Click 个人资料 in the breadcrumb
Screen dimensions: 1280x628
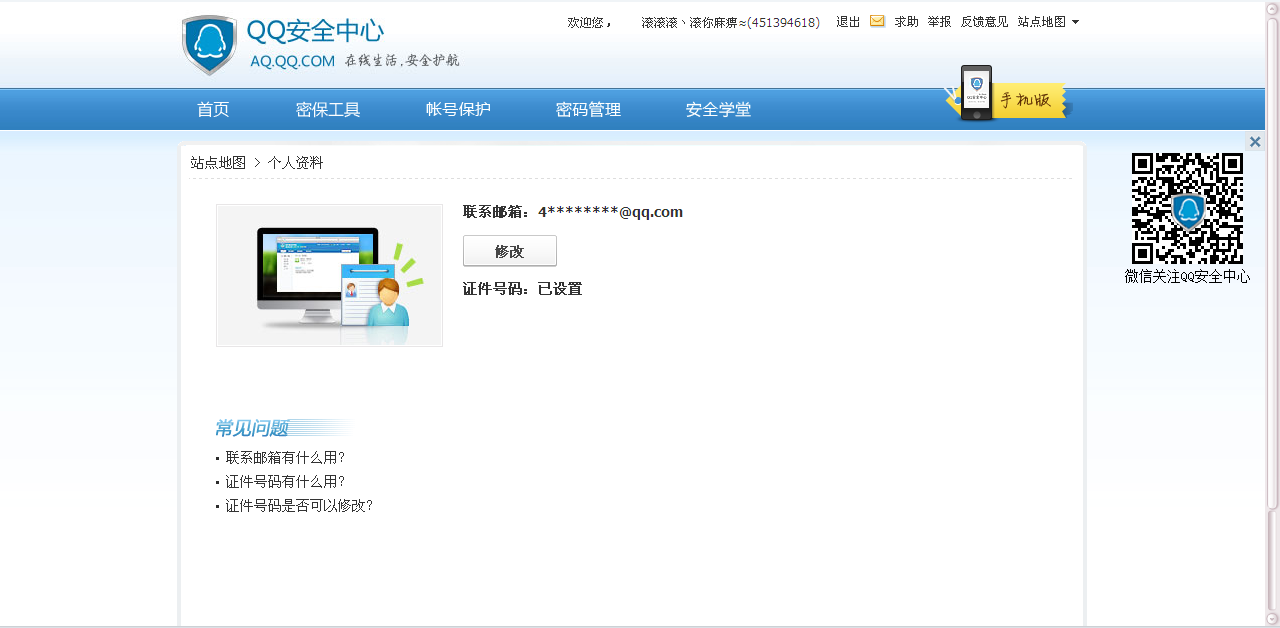click(295, 163)
